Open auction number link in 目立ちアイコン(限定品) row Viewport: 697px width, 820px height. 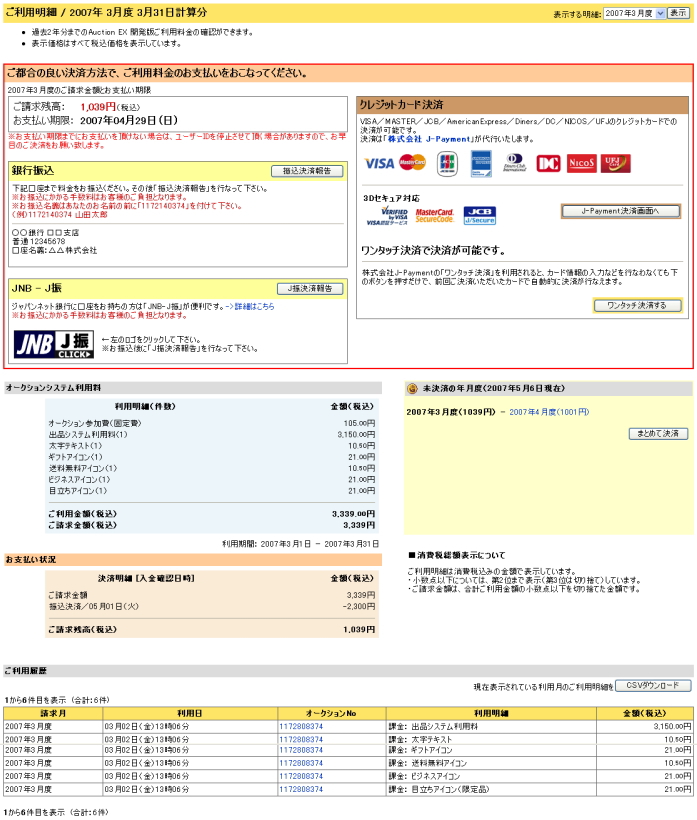[x=301, y=789]
